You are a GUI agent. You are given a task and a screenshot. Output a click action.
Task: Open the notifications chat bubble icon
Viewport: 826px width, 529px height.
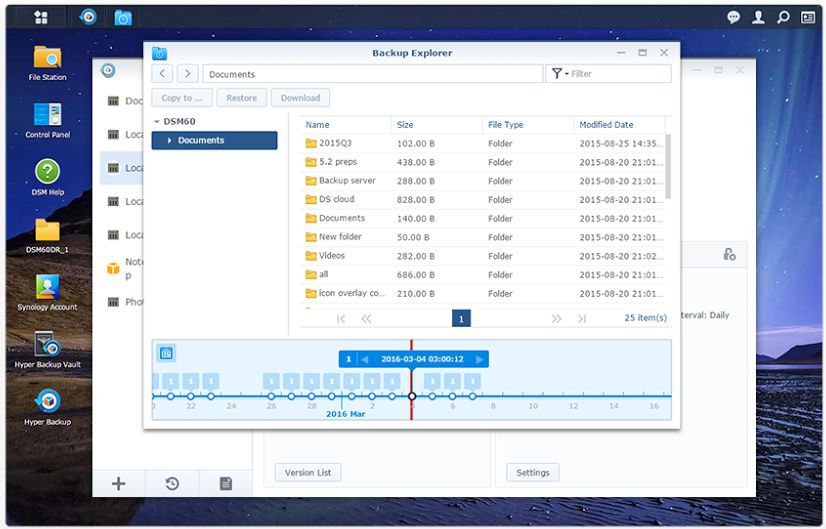click(733, 17)
